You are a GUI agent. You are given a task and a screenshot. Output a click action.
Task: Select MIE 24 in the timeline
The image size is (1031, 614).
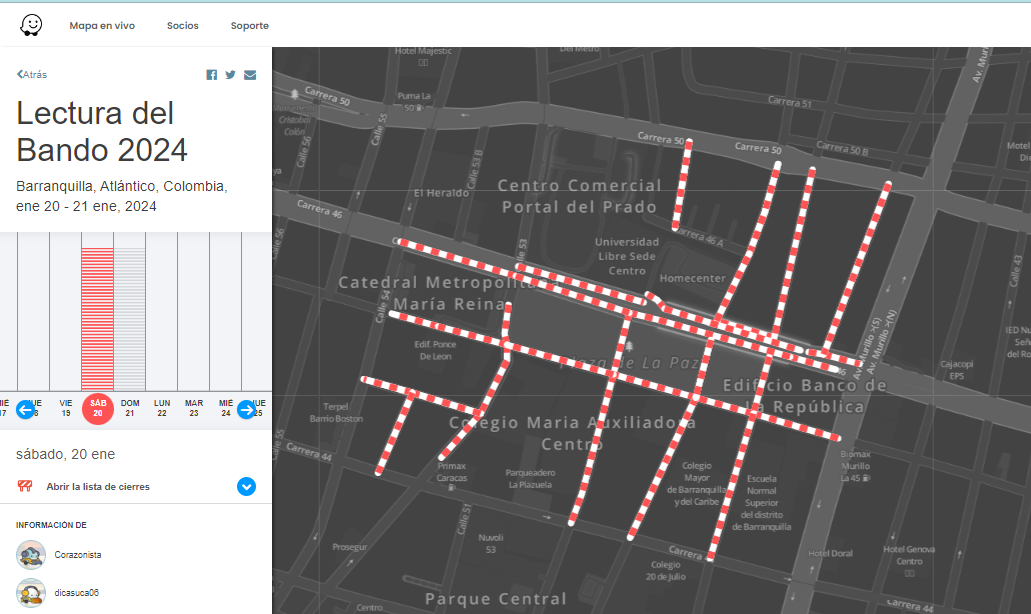point(226,408)
